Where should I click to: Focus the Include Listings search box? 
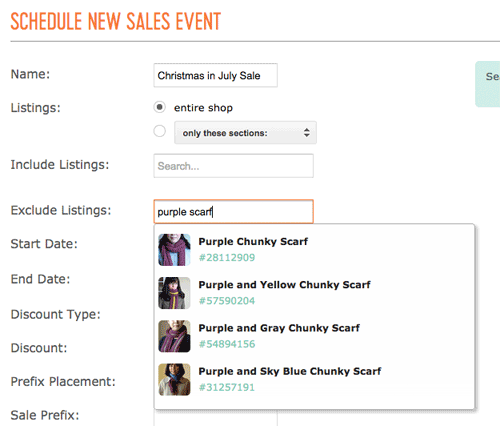233,166
